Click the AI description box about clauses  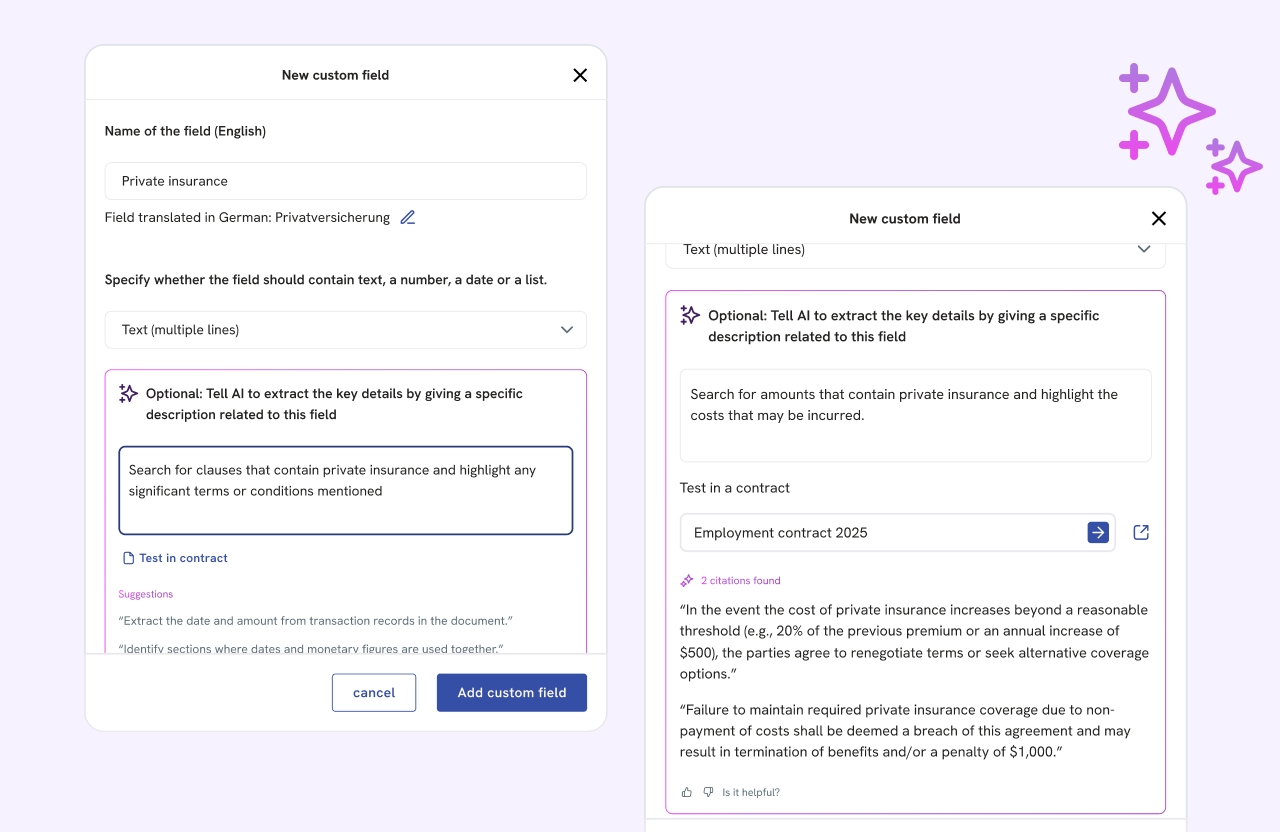pyautogui.click(x=345, y=490)
